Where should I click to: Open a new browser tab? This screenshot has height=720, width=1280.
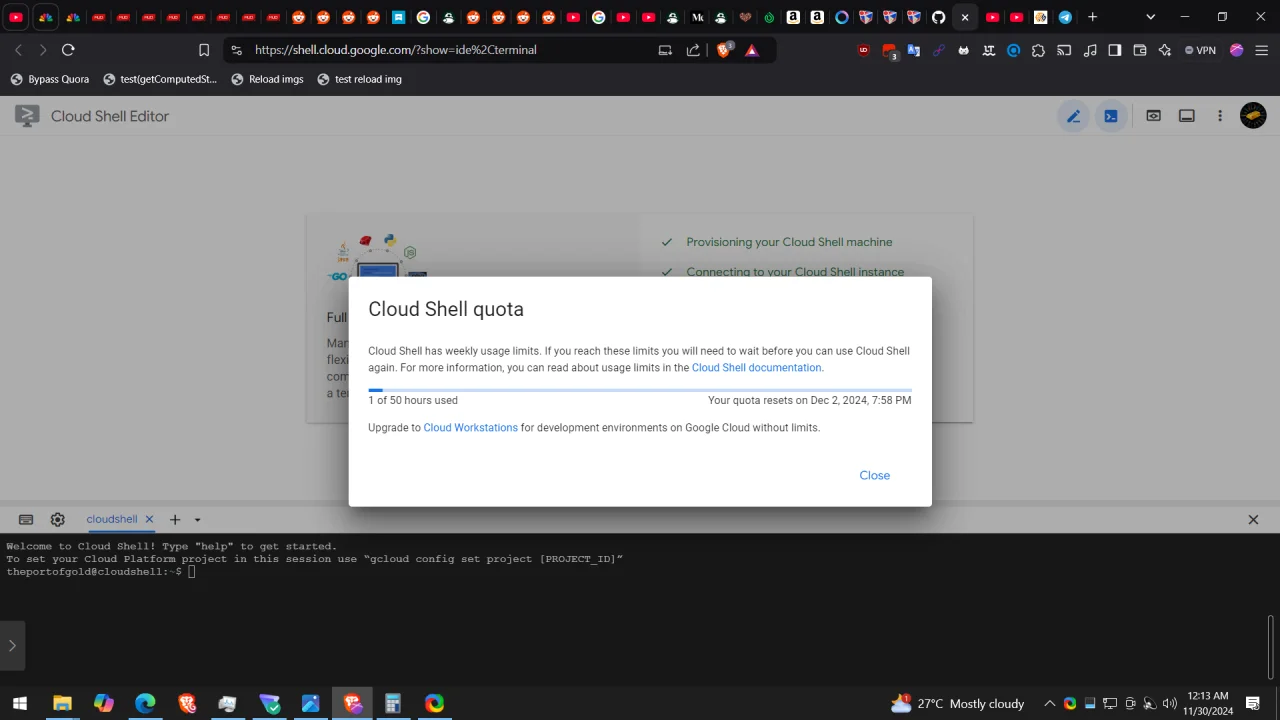tap(1093, 17)
